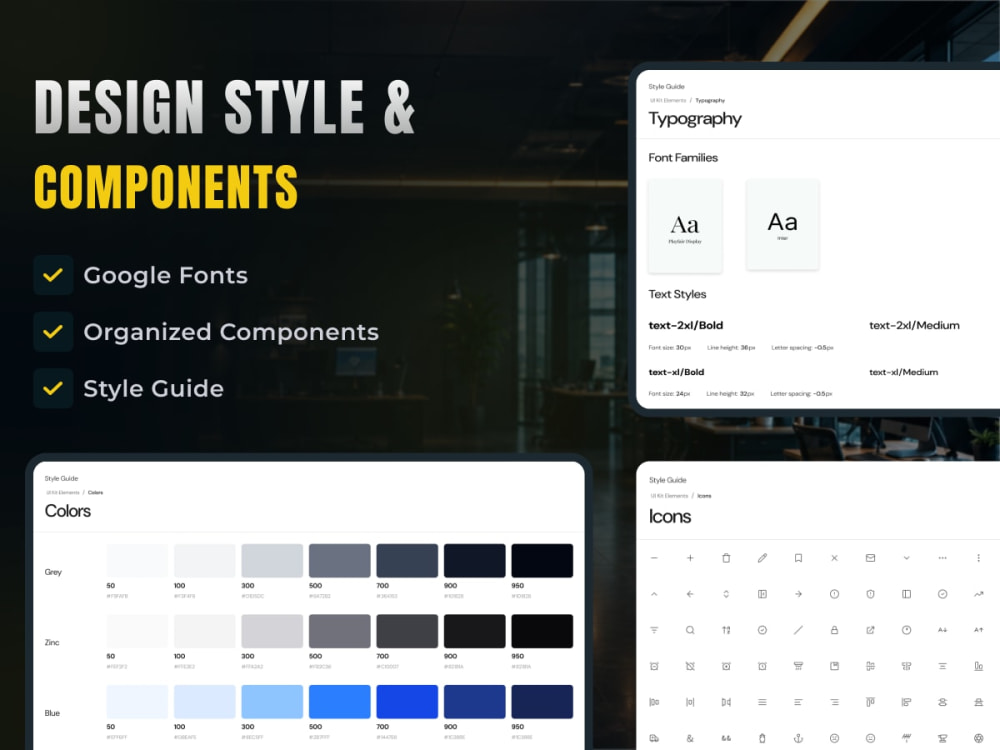The width and height of the screenshot is (1000, 750).
Task: Click the padlock icon
Action: (834, 630)
